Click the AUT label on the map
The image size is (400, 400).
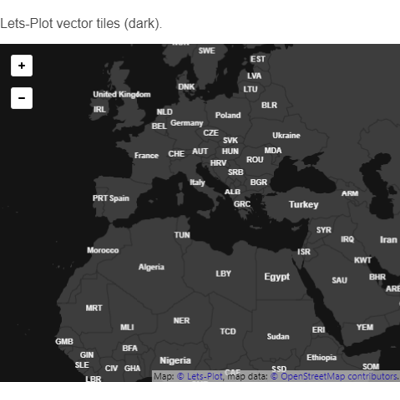pos(200,151)
